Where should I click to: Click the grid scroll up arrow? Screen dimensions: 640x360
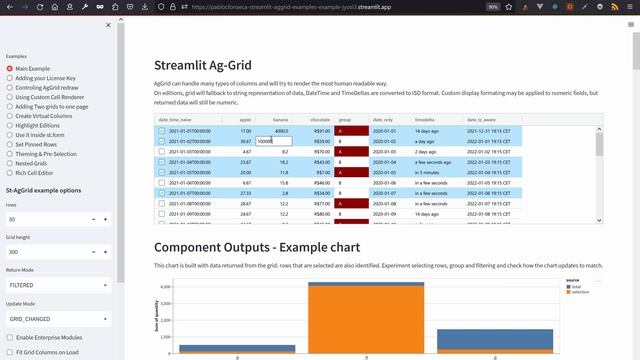click(x=599, y=129)
